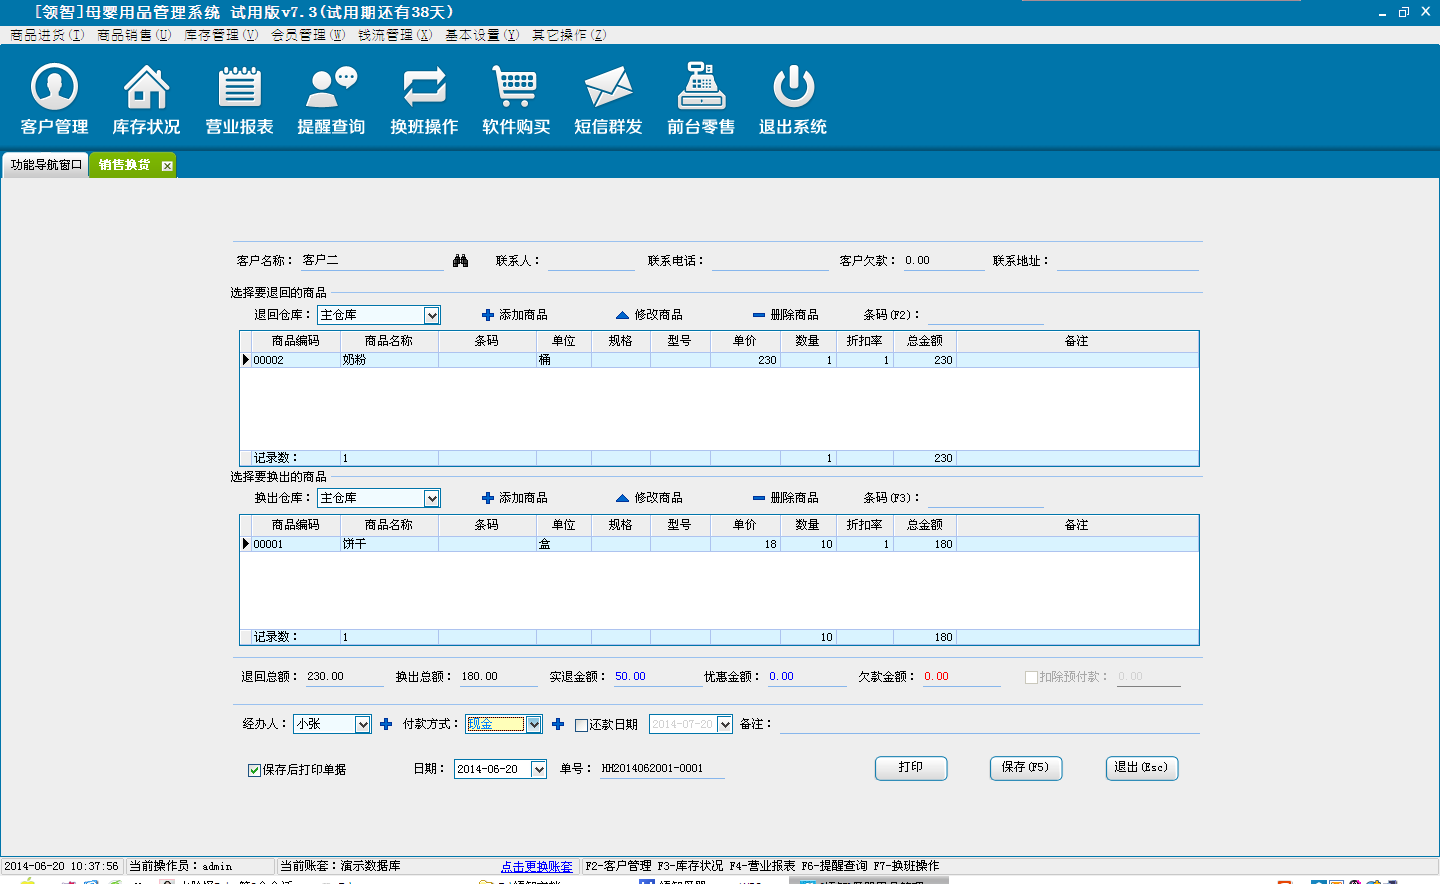Enable the 还款日期 checkbox
The image size is (1440, 884).
point(581,725)
